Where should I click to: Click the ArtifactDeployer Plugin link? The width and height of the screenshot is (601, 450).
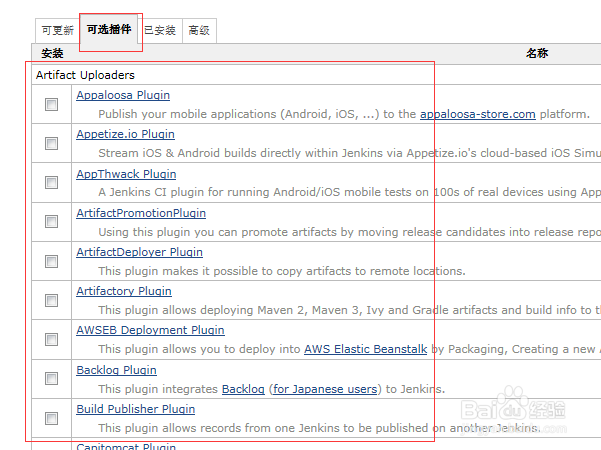pos(140,252)
